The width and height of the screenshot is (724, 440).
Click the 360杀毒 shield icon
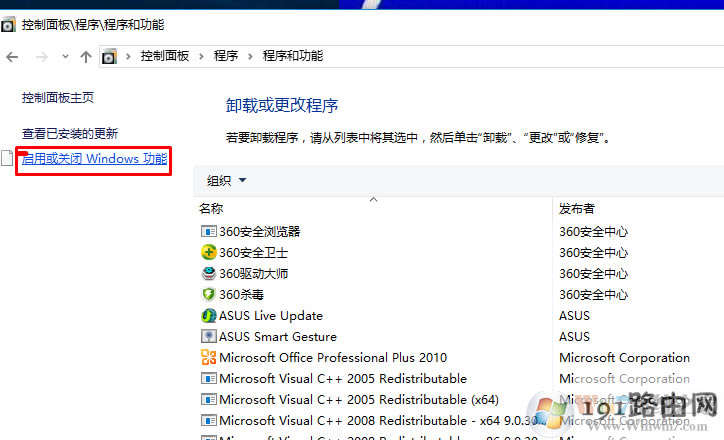pos(209,294)
